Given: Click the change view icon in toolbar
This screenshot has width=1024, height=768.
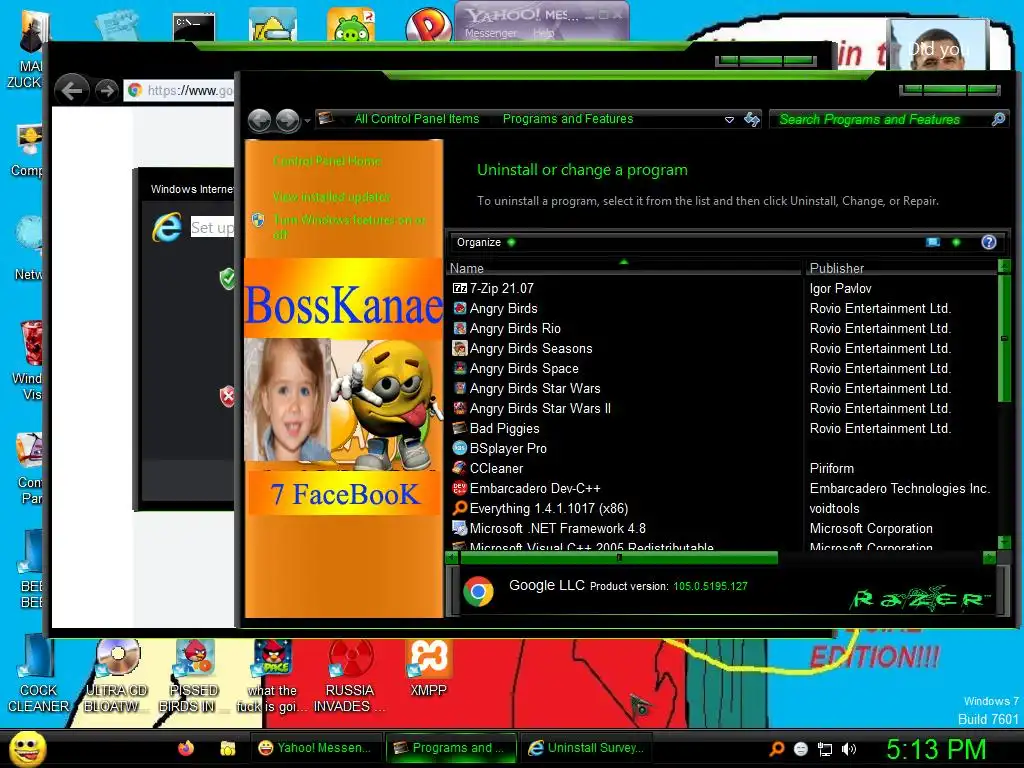Looking at the screenshot, I should pos(933,242).
